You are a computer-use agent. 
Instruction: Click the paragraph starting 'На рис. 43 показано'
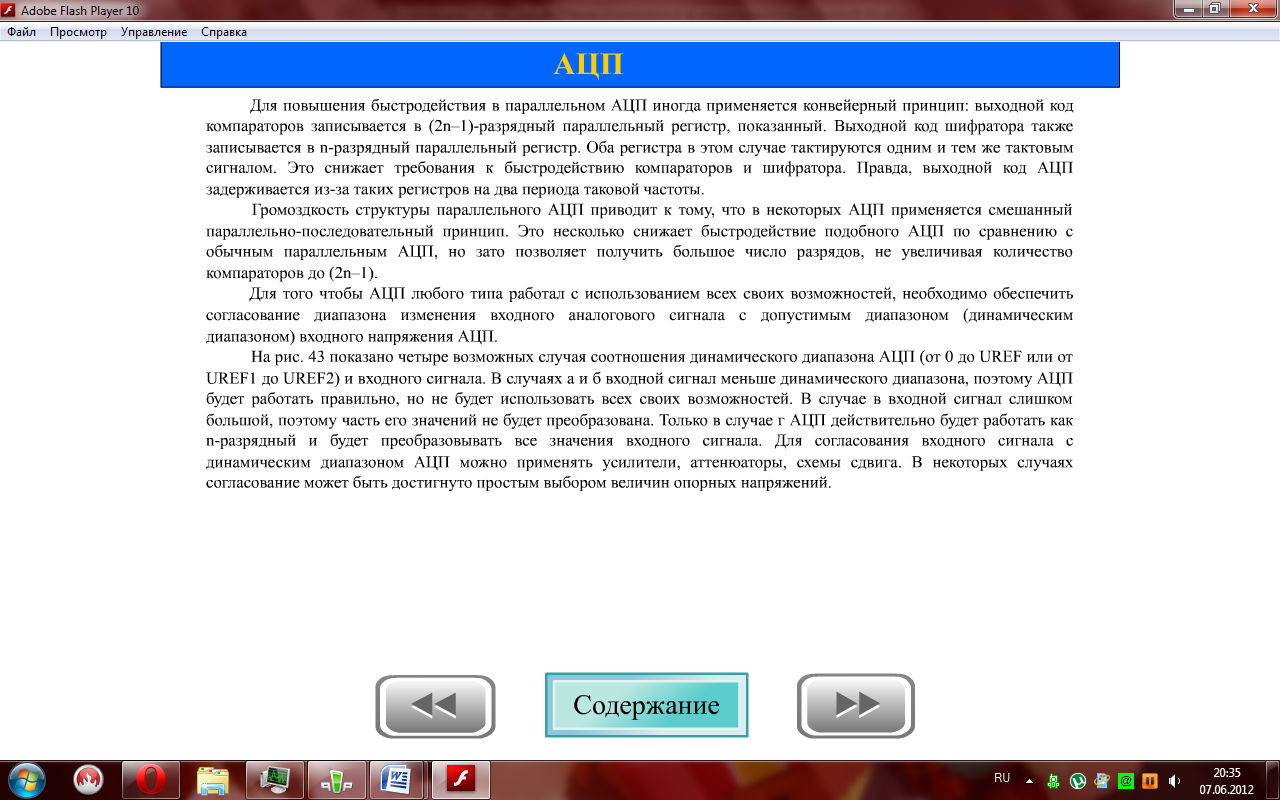coord(640,419)
